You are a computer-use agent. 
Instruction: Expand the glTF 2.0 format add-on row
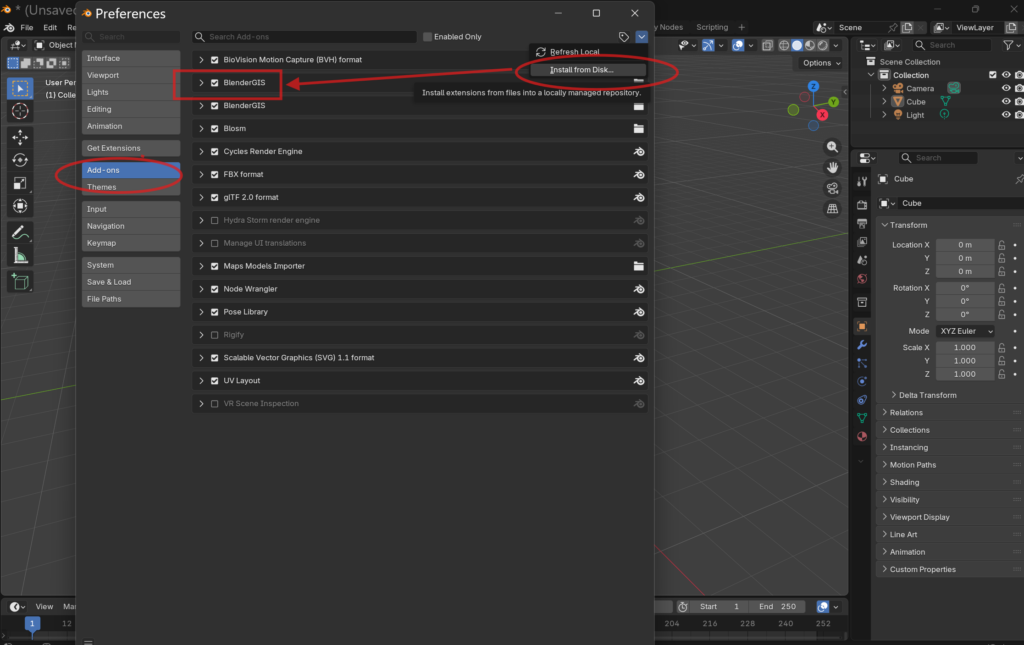201,197
